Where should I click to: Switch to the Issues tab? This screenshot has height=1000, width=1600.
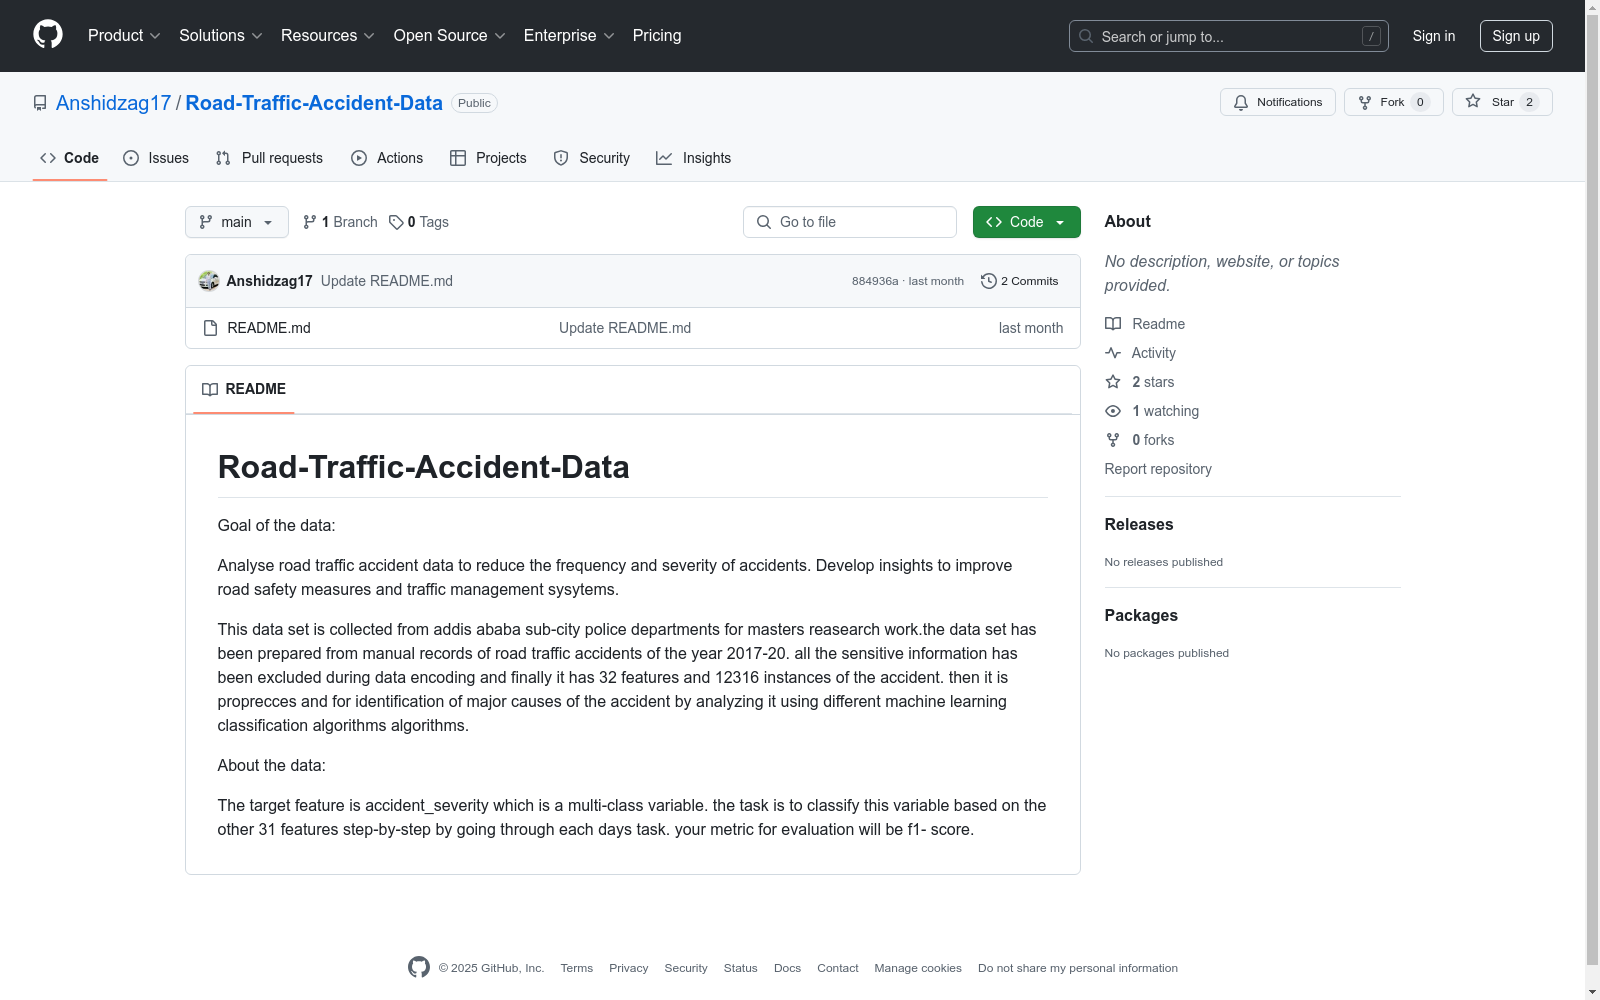click(x=156, y=158)
